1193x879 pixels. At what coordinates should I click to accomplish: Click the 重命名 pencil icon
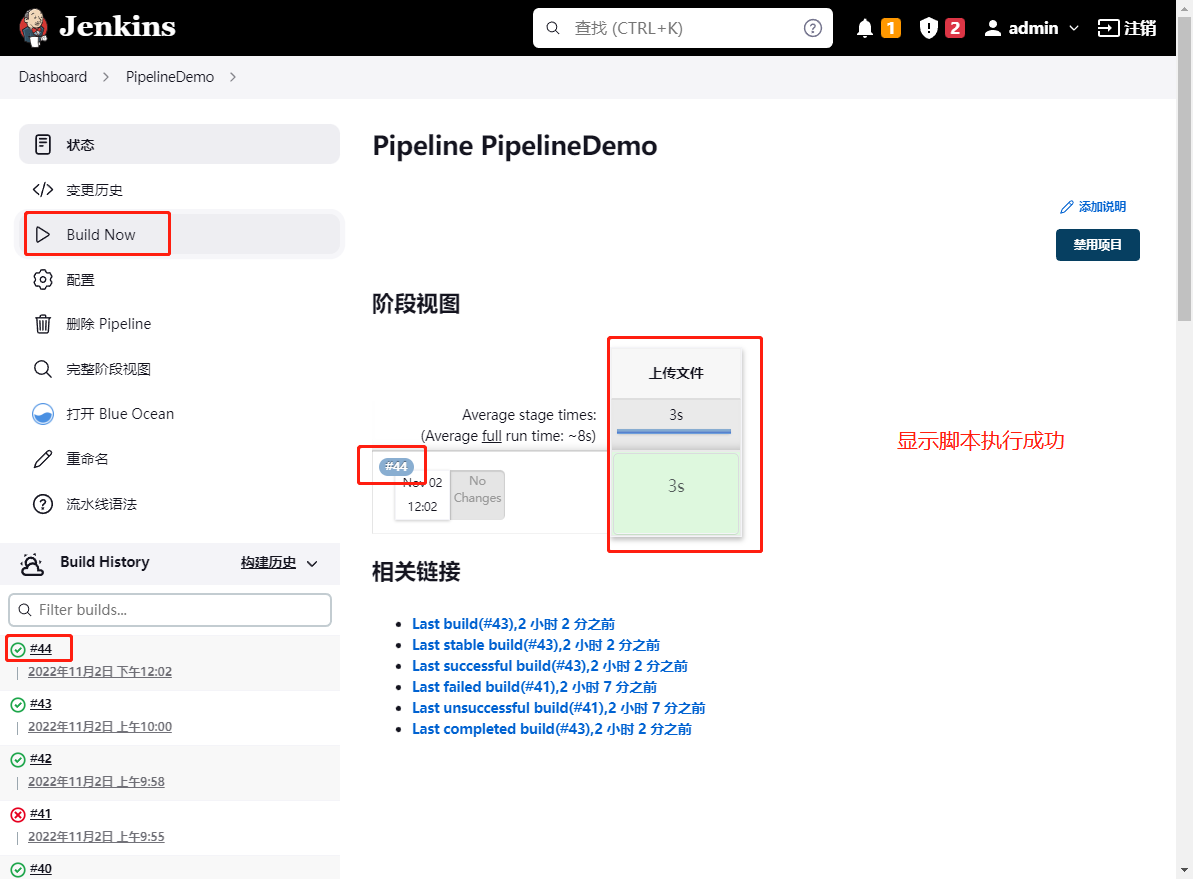pos(43,458)
